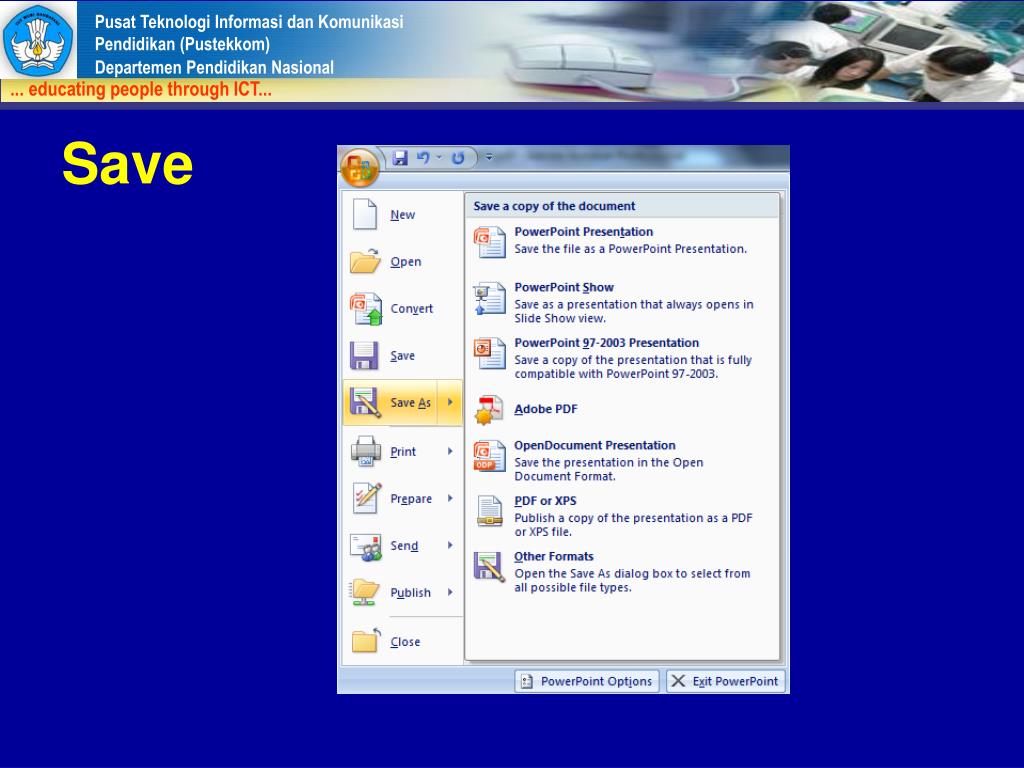The image size is (1024, 768).
Task: Click the Send envelope icon
Action: coord(366,547)
